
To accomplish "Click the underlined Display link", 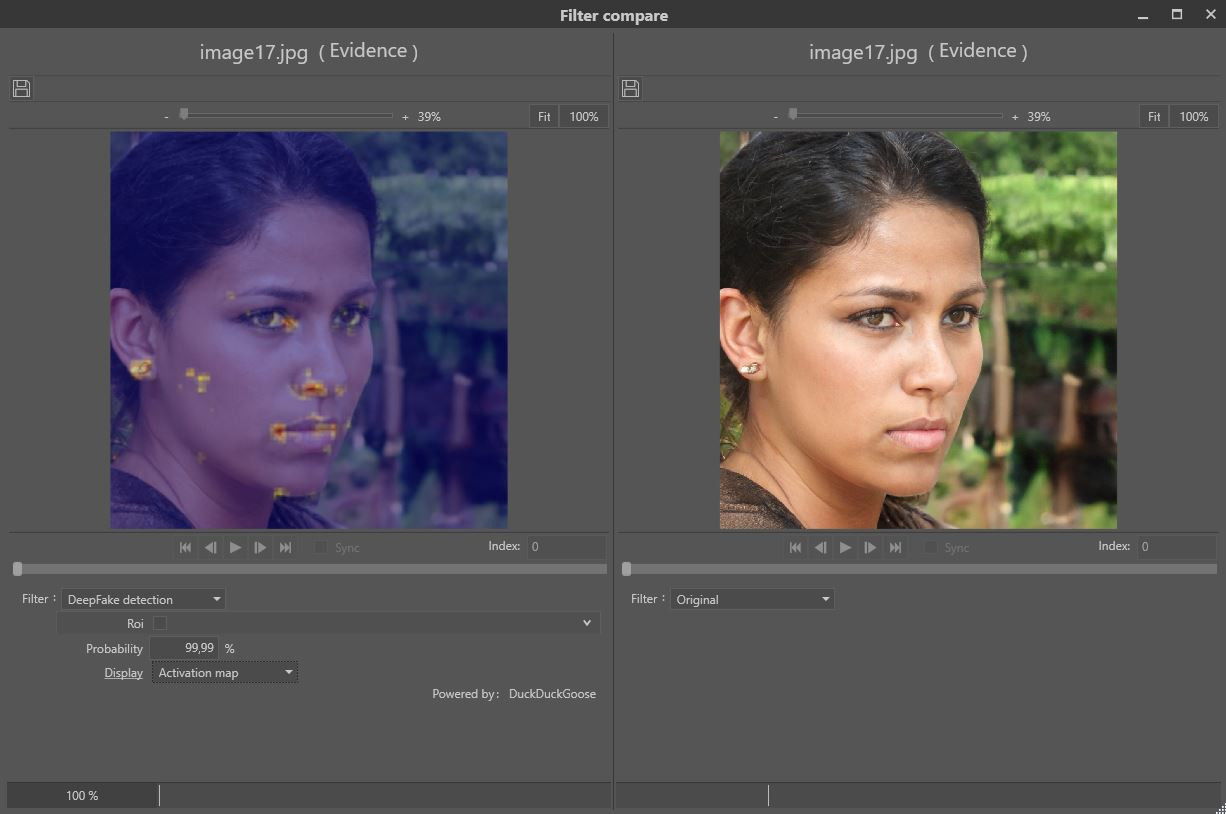I will 123,672.
